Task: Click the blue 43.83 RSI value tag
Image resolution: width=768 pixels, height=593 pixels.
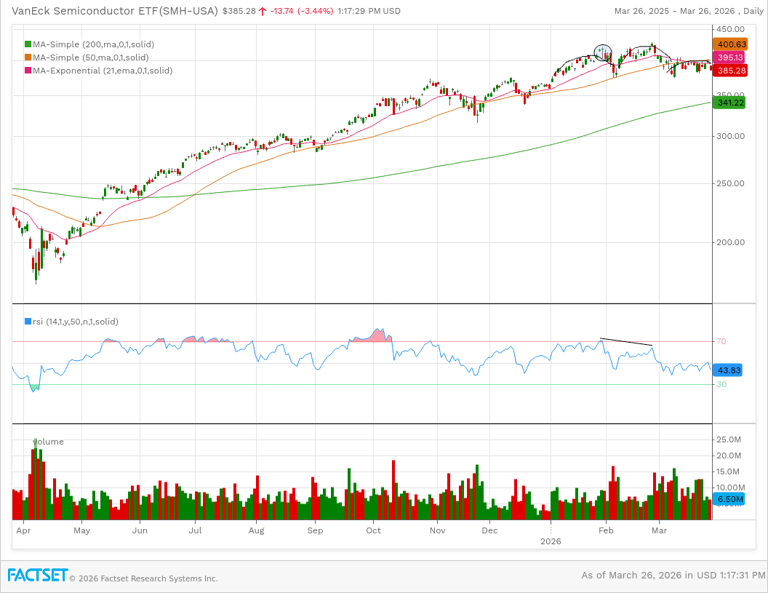Action: coord(728,370)
